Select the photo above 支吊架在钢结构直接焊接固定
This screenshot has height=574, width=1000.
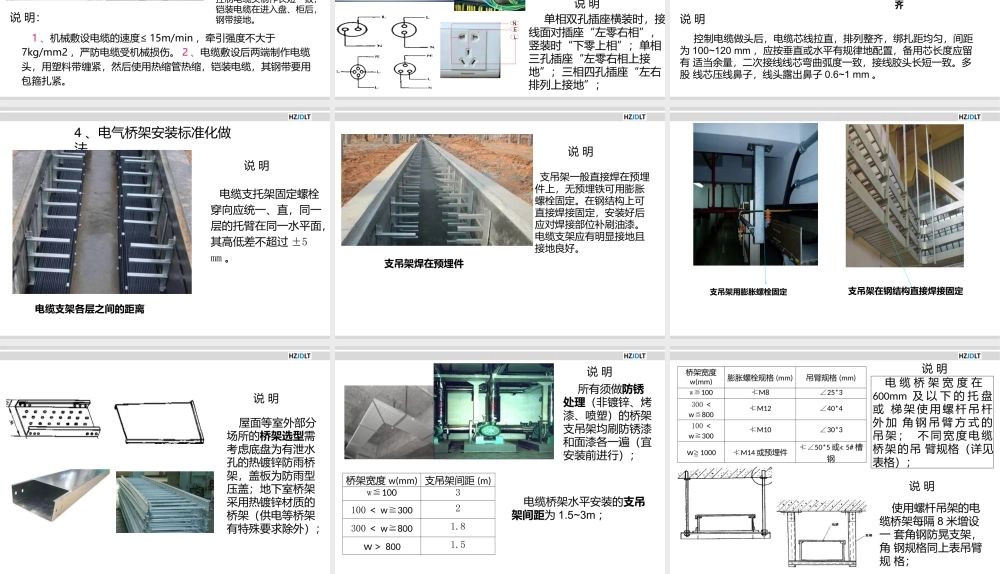point(904,196)
